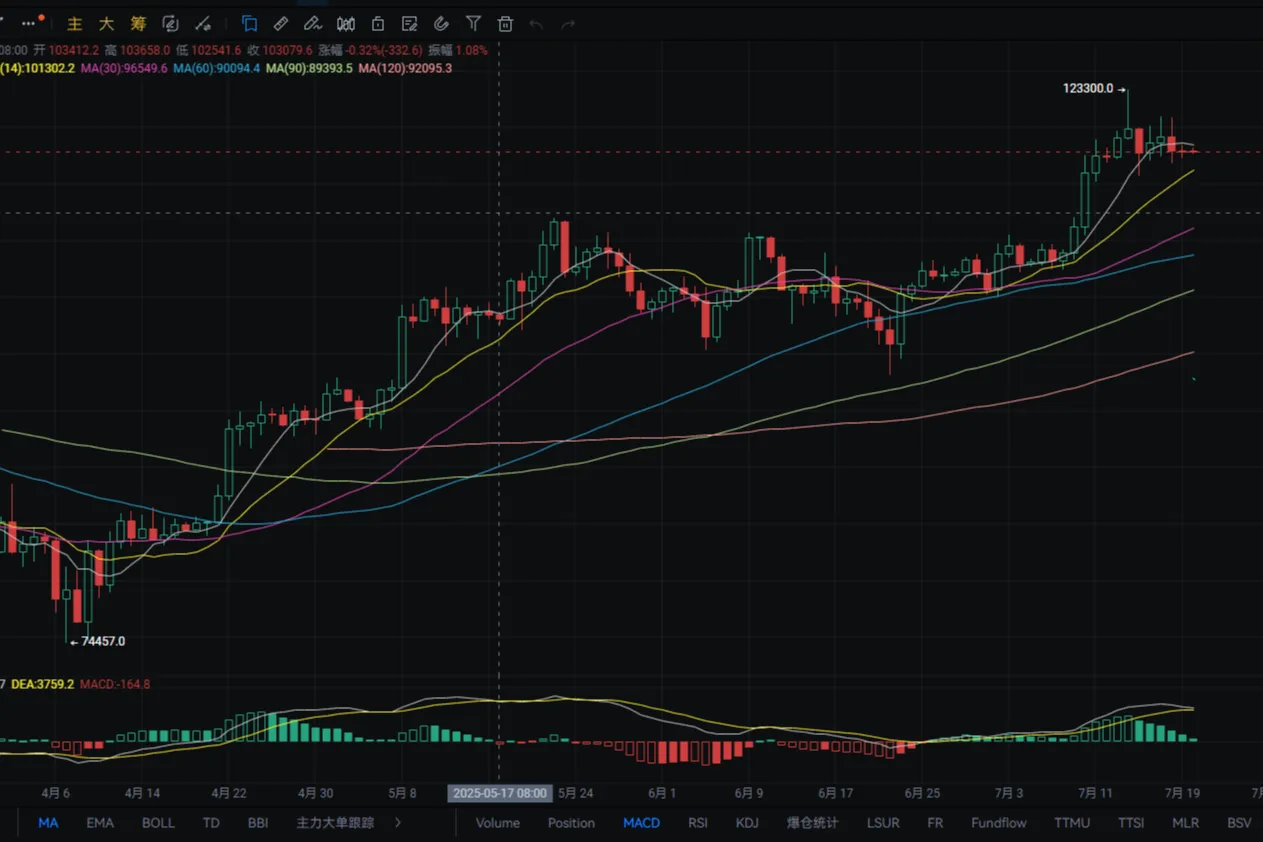This screenshot has height=842, width=1263.
Task: Click the MA(90) value label
Action: point(309,68)
